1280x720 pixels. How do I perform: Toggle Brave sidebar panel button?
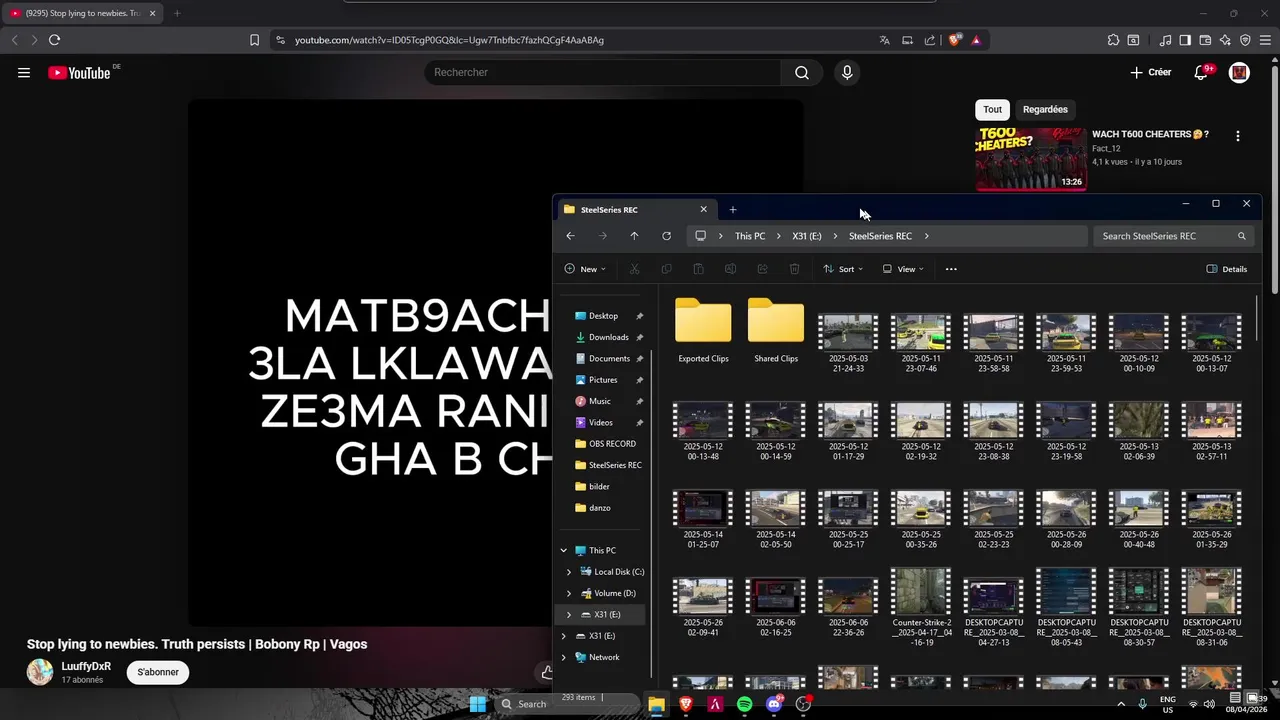pos(1185,40)
